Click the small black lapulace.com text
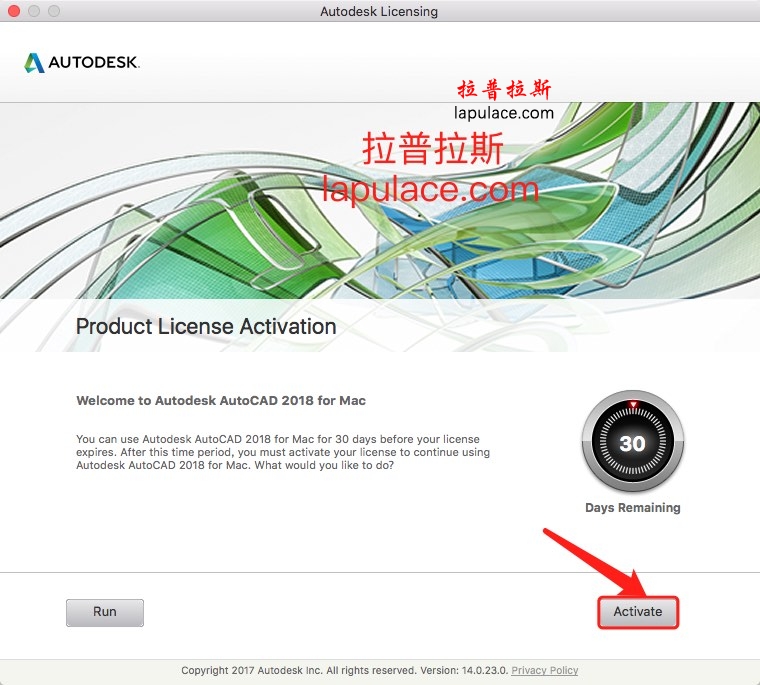Viewport: 760px width, 685px height. click(x=504, y=112)
